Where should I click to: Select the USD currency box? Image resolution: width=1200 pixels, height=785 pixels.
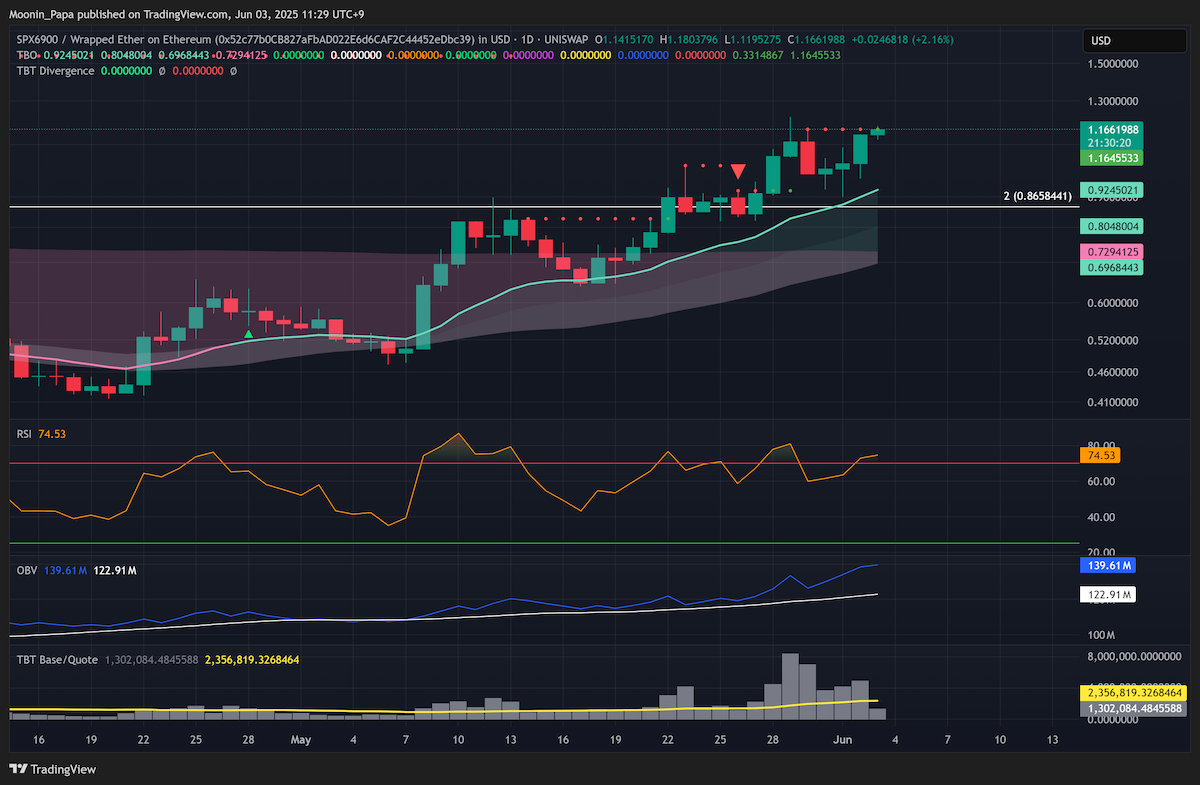click(1135, 41)
